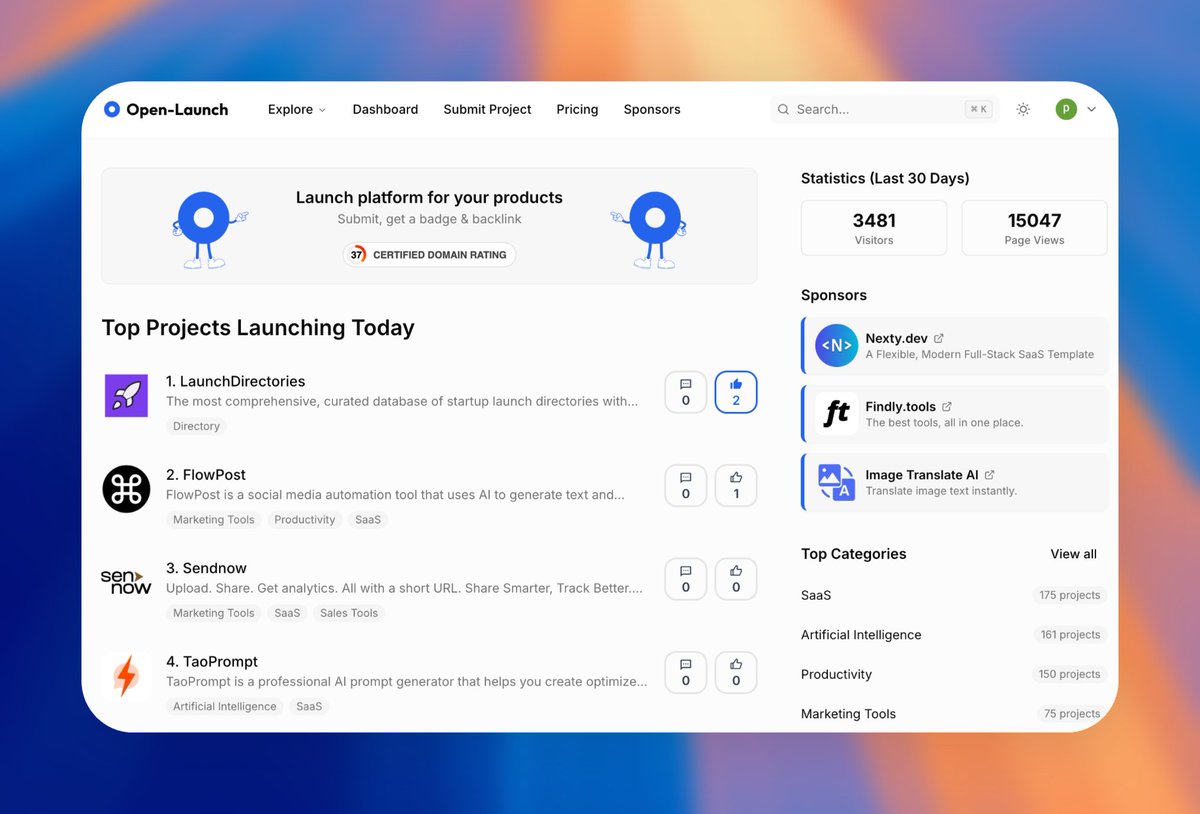Open the FlowPost project title

pyautogui.click(x=206, y=475)
